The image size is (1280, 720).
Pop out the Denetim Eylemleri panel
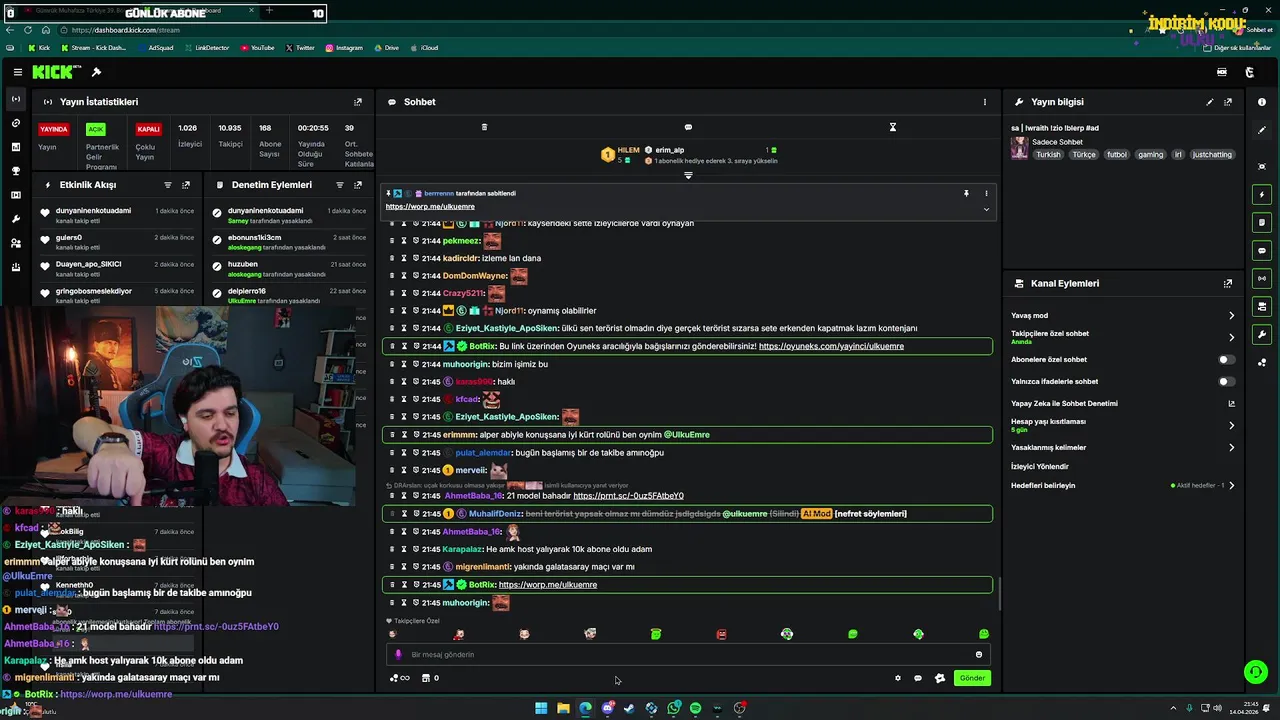pos(358,185)
